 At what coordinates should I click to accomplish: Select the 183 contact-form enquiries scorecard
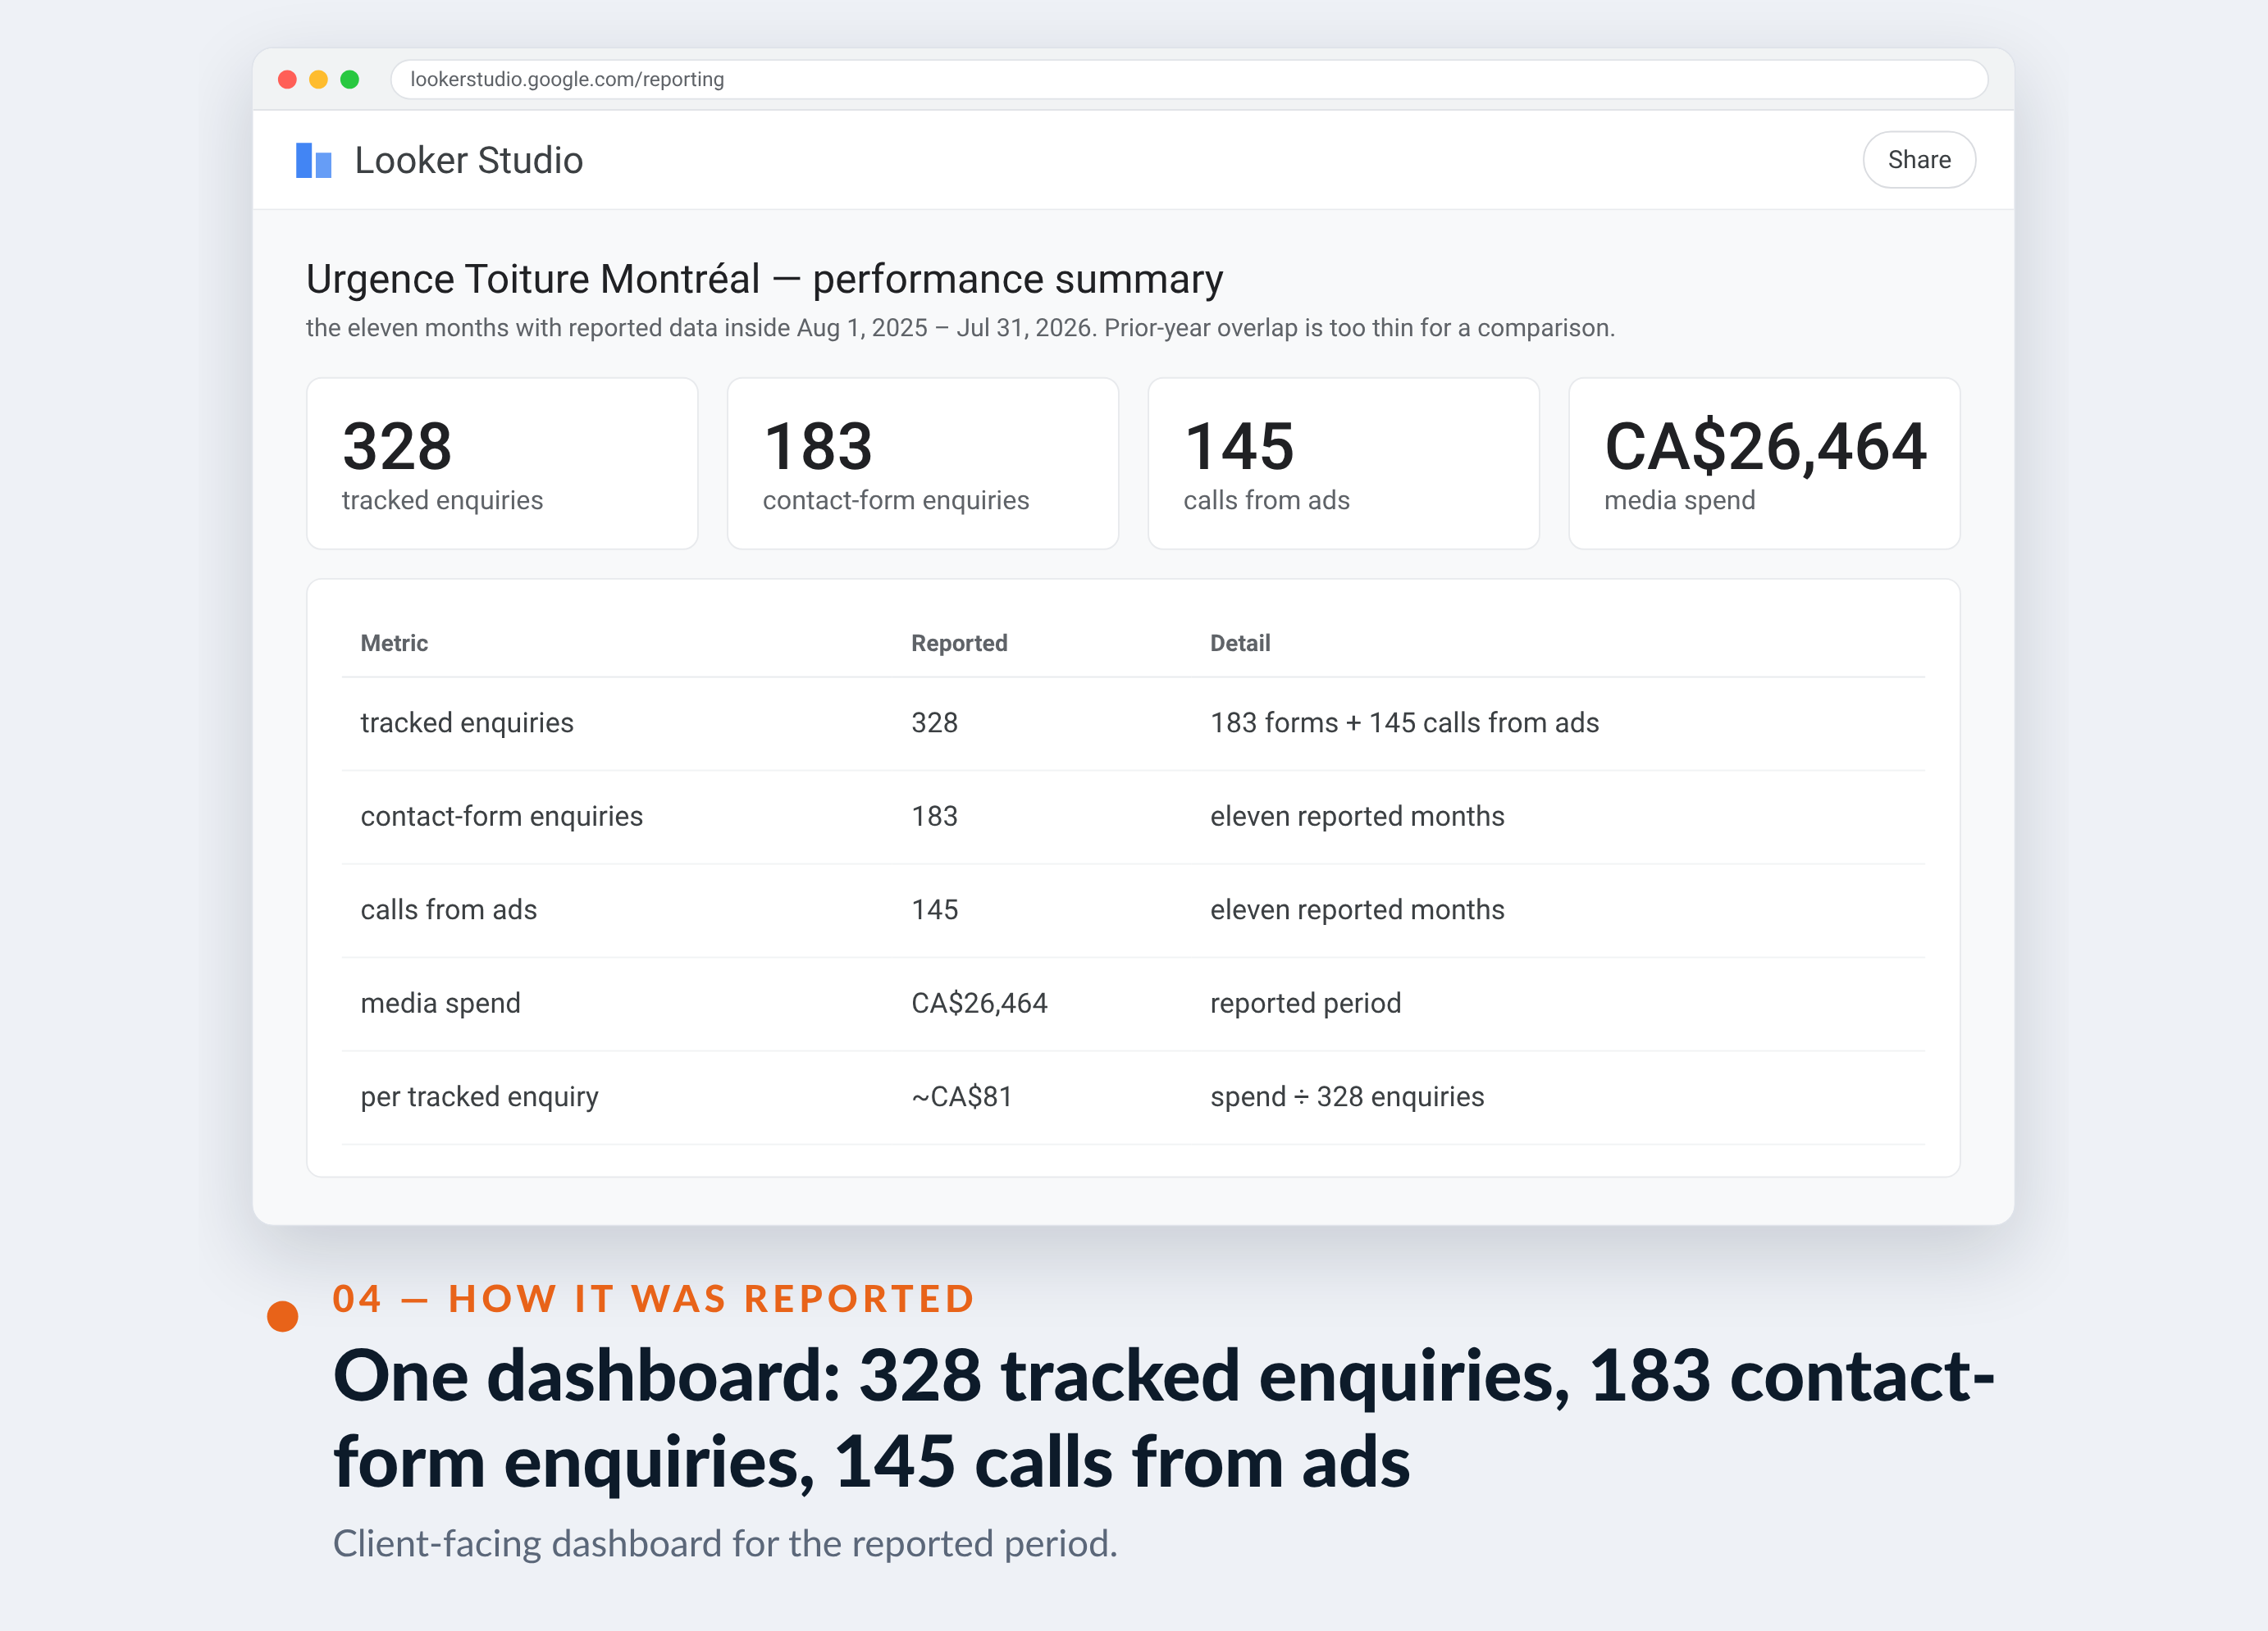(922, 463)
